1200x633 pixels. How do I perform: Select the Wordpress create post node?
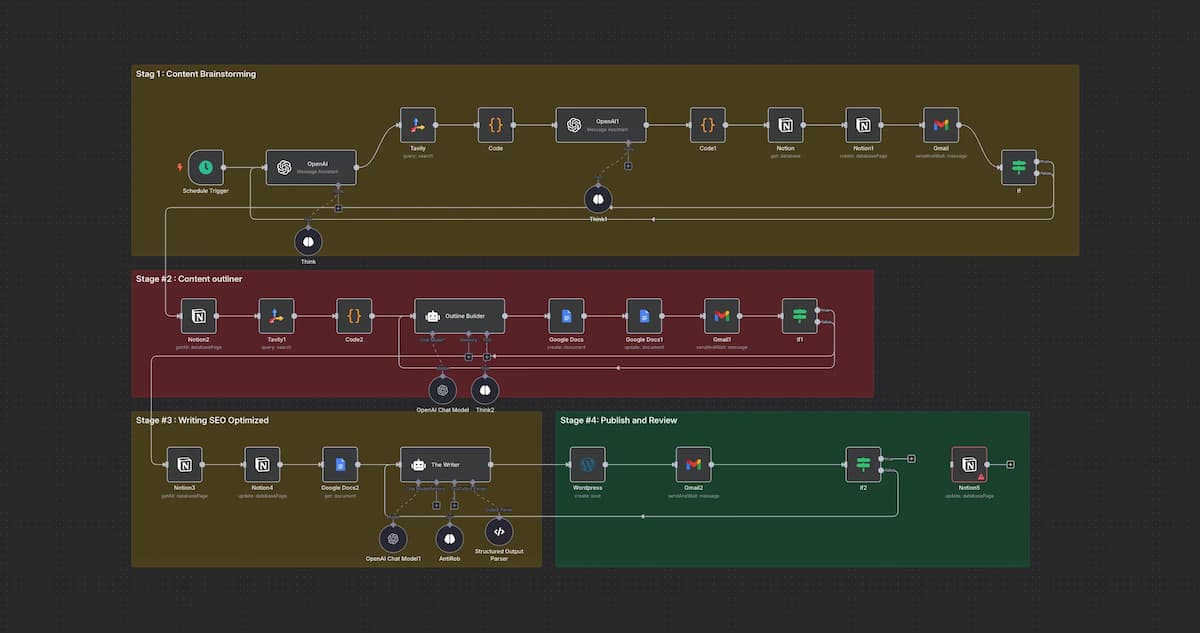[588, 464]
